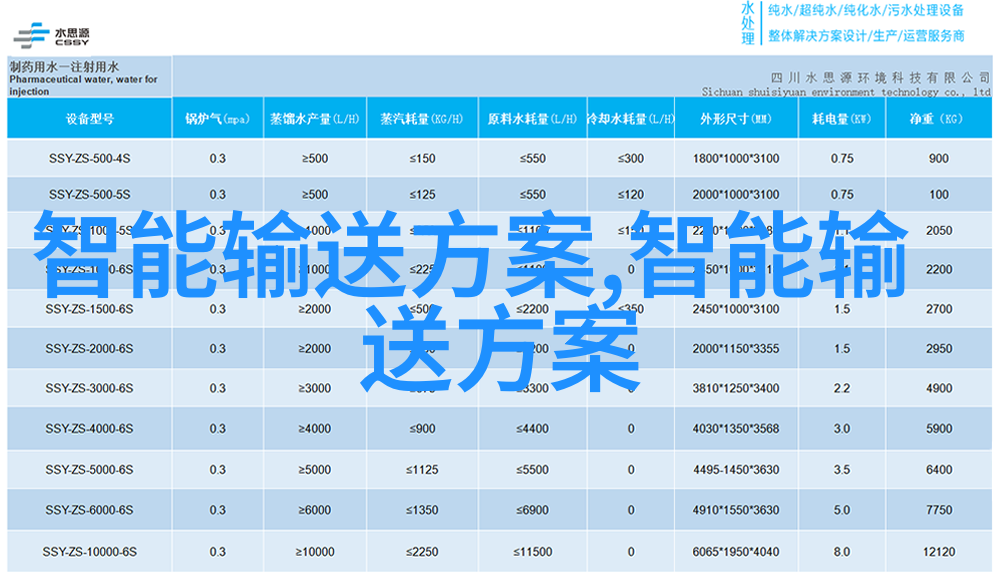Click the net weight 6400 cell
This screenshot has height=581, width=1000.
[x=939, y=470]
